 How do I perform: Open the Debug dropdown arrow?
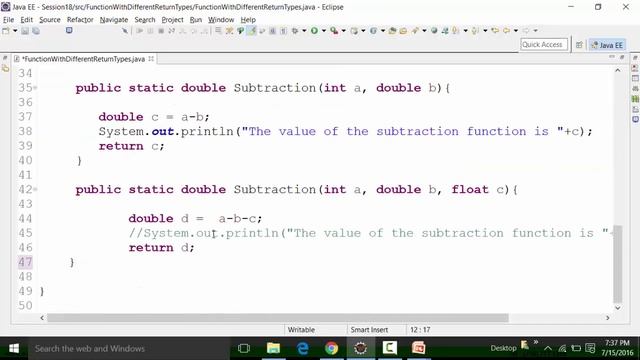coord(304,31)
